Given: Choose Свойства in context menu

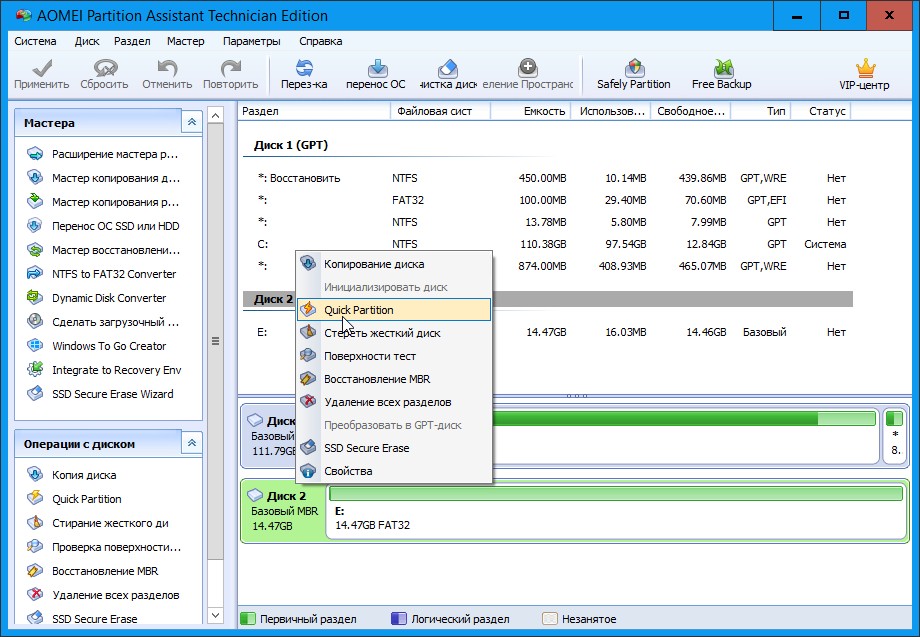Looking at the screenshot, I should tap(394, 471).
